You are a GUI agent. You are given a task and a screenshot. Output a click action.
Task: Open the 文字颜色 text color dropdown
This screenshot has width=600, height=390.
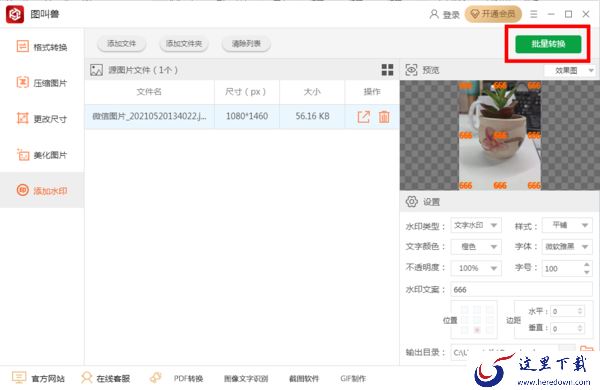[x=476, y=247]
